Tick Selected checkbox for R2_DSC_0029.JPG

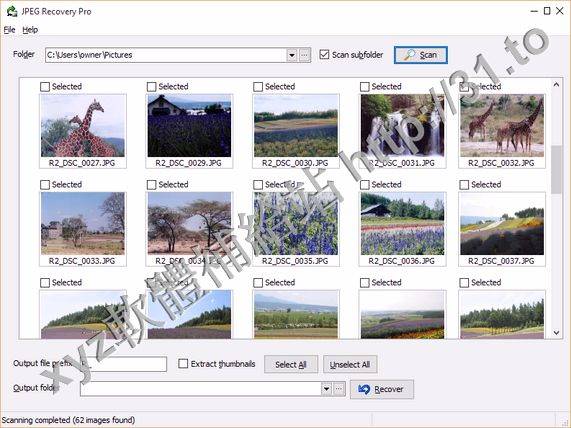(151, 87)
